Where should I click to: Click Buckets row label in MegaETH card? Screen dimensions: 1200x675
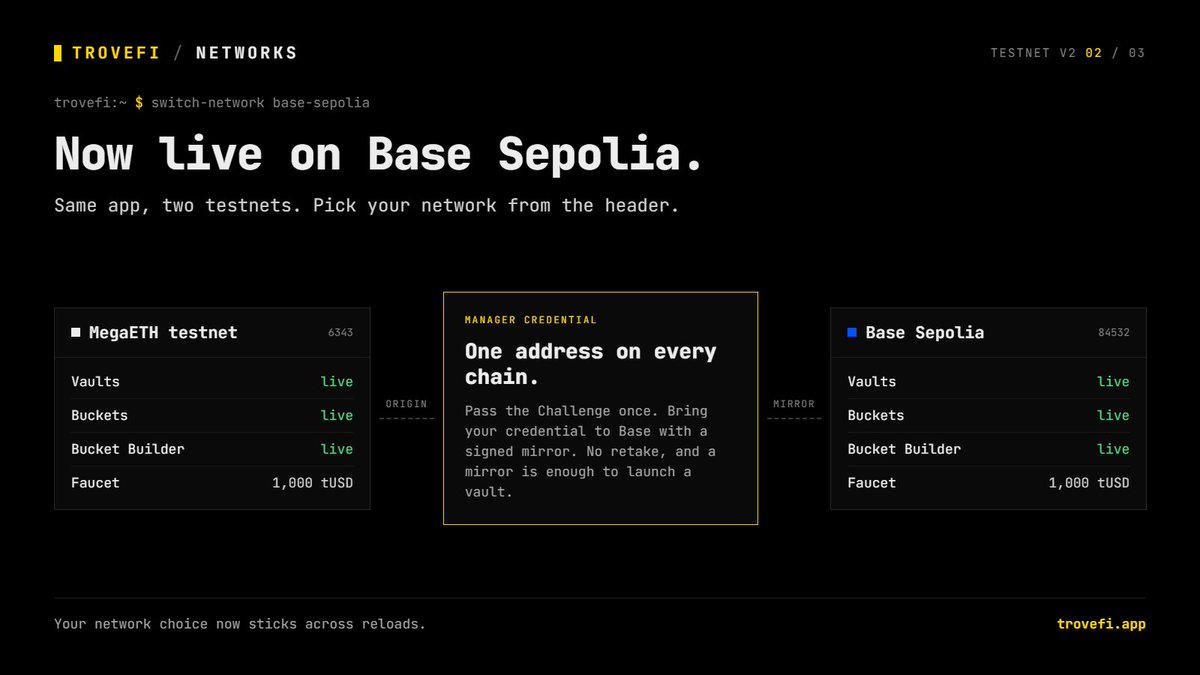click(100, 415)
